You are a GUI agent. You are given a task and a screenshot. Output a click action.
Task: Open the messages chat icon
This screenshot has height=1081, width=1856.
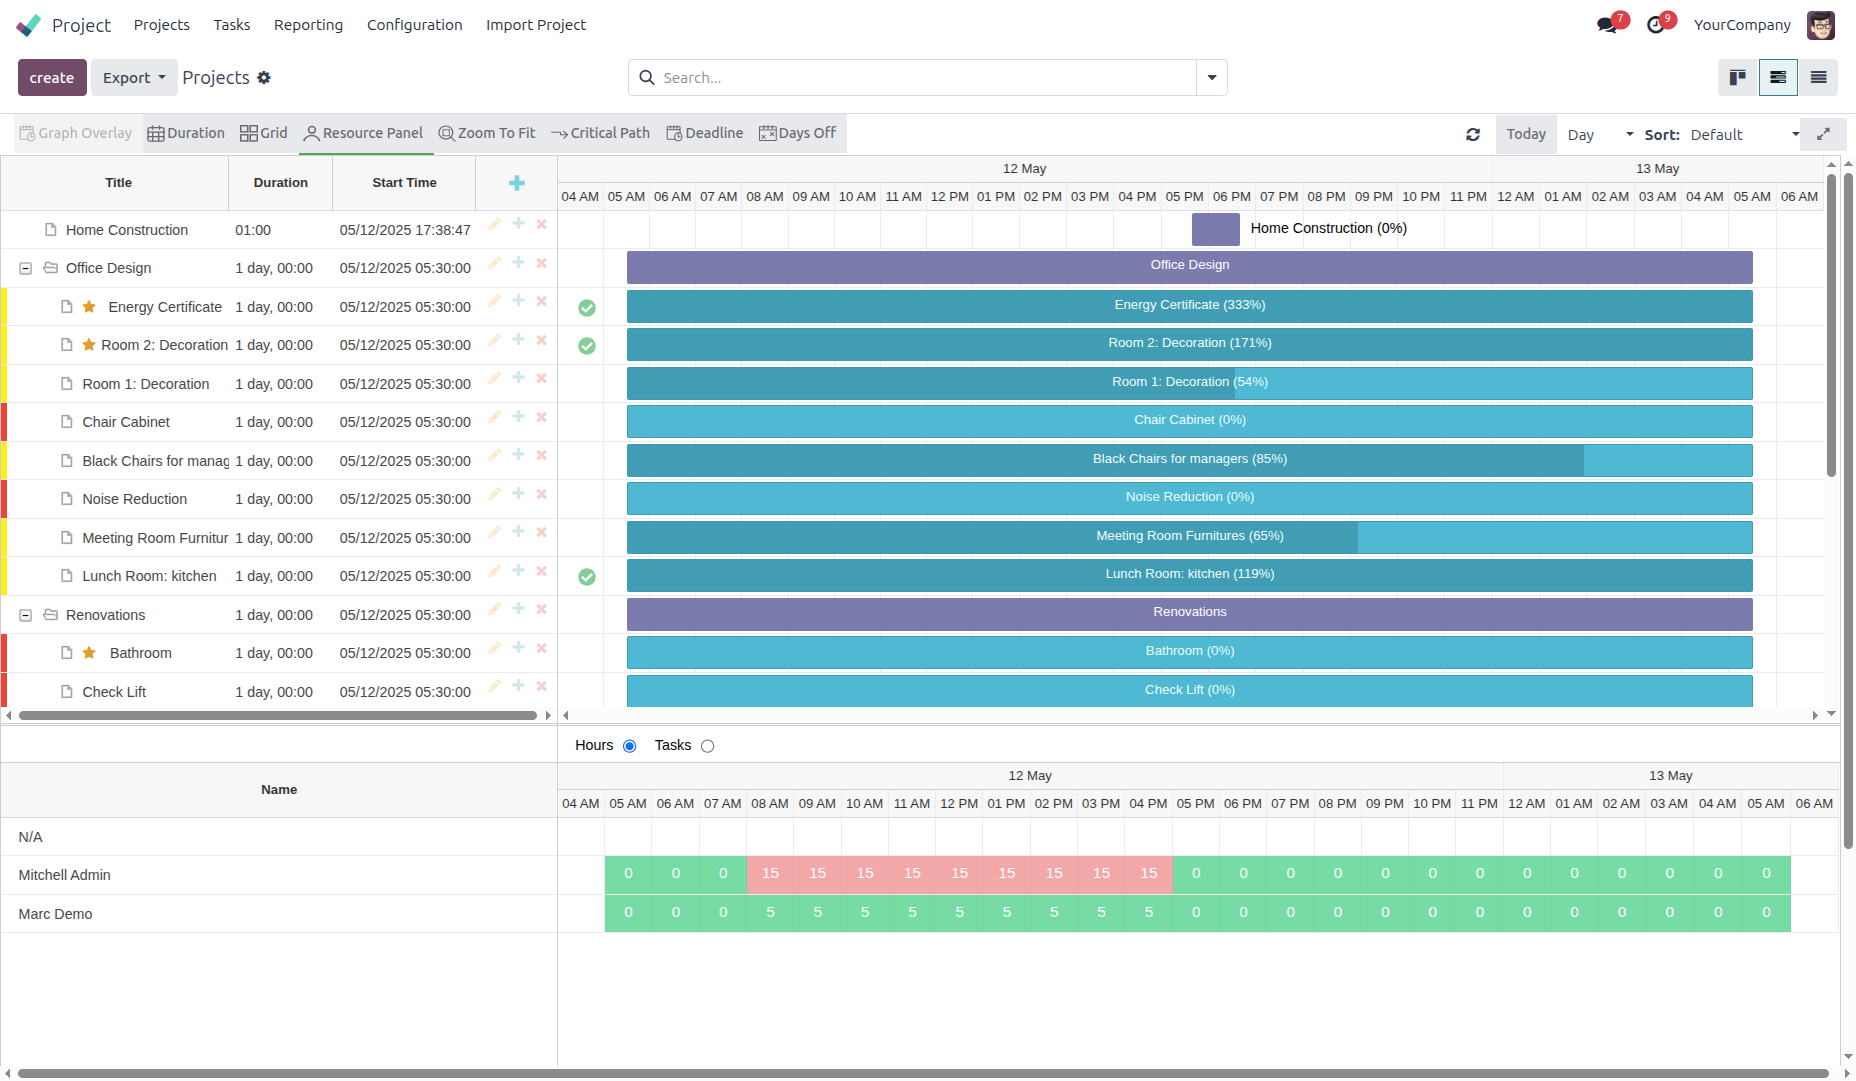(1607, 25)
